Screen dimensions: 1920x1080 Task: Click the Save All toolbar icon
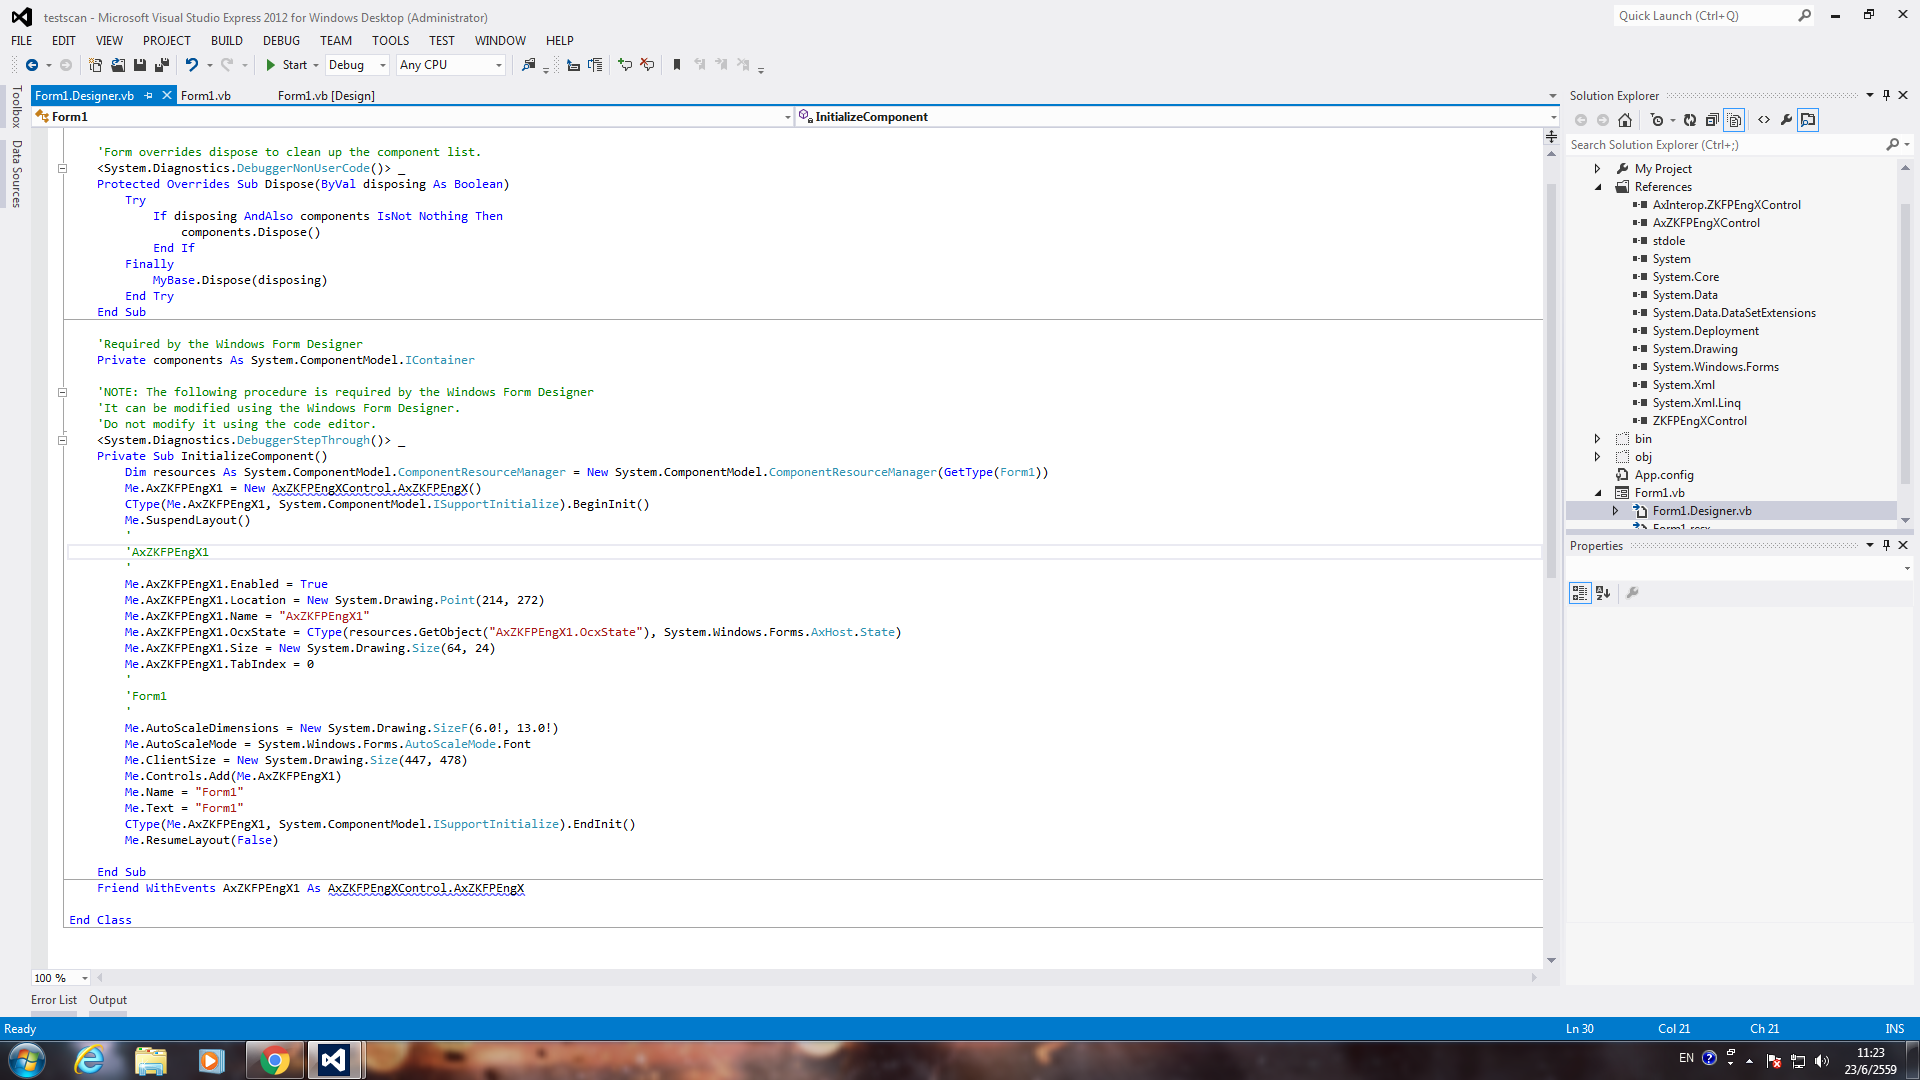(x=162, y=65)
